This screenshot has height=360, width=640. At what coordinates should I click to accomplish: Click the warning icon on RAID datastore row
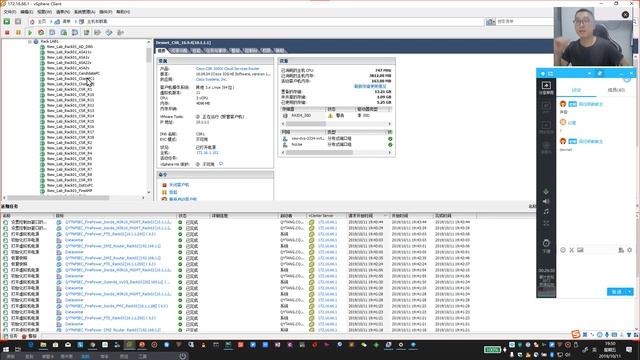[331, 116]
